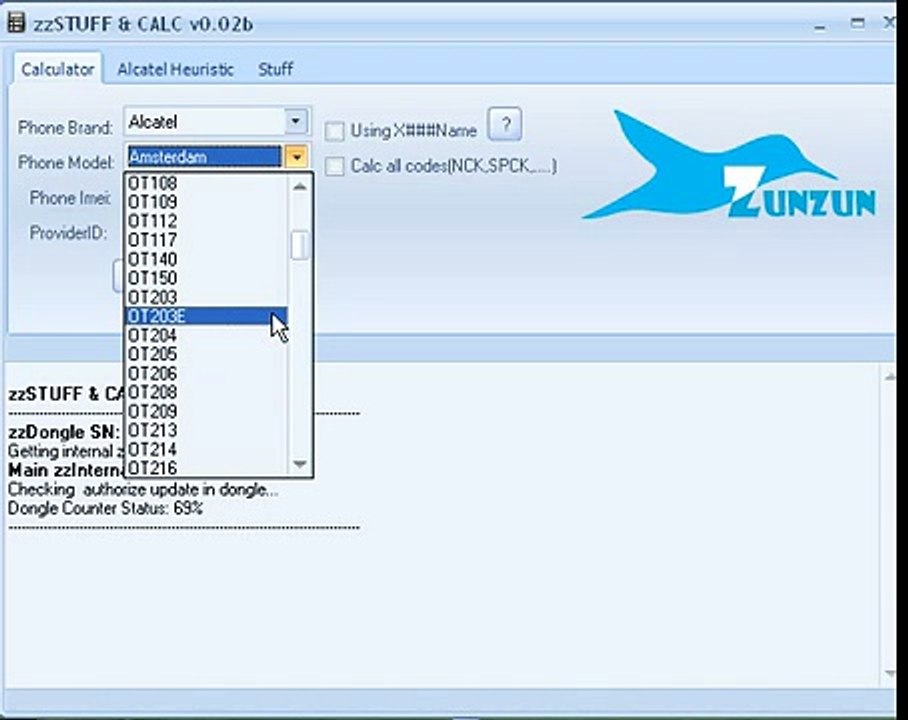Select OT209 from the model list
Viewport: 908px width, 720px height.
pos(206,412)
